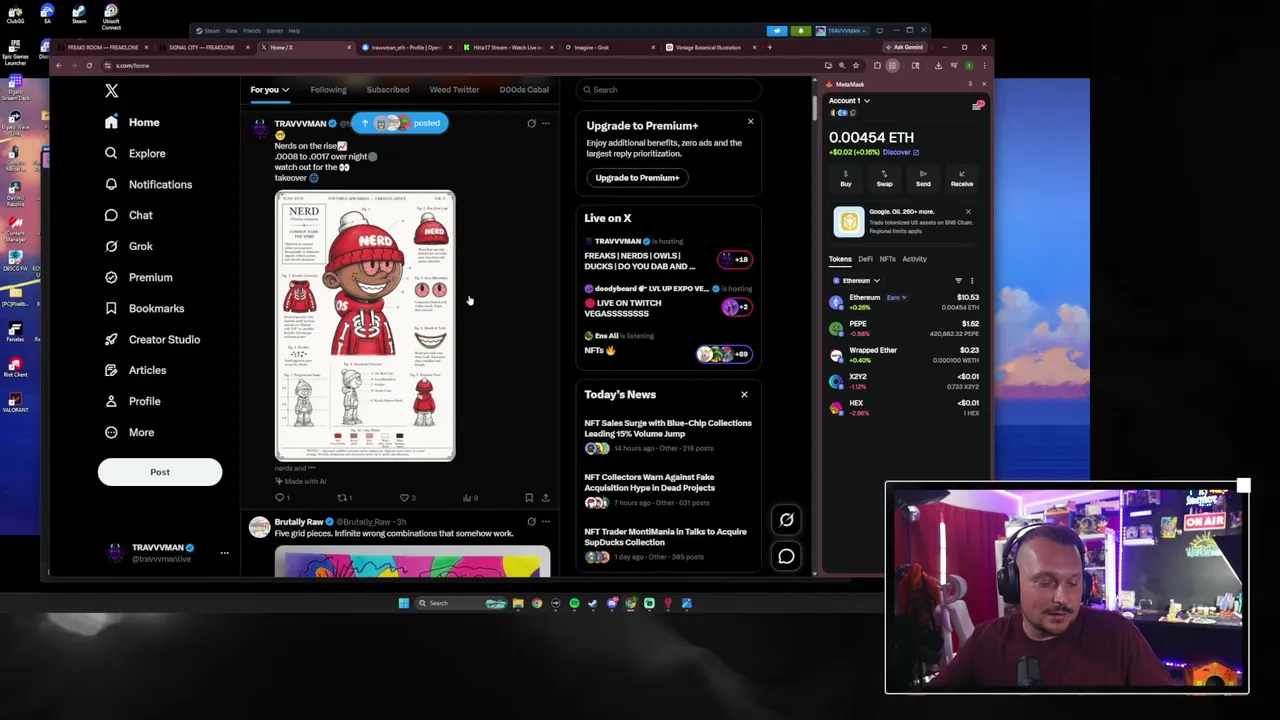Open token sort filter icon
This screenshot has width=1280, height=720.
click(958, 281)
